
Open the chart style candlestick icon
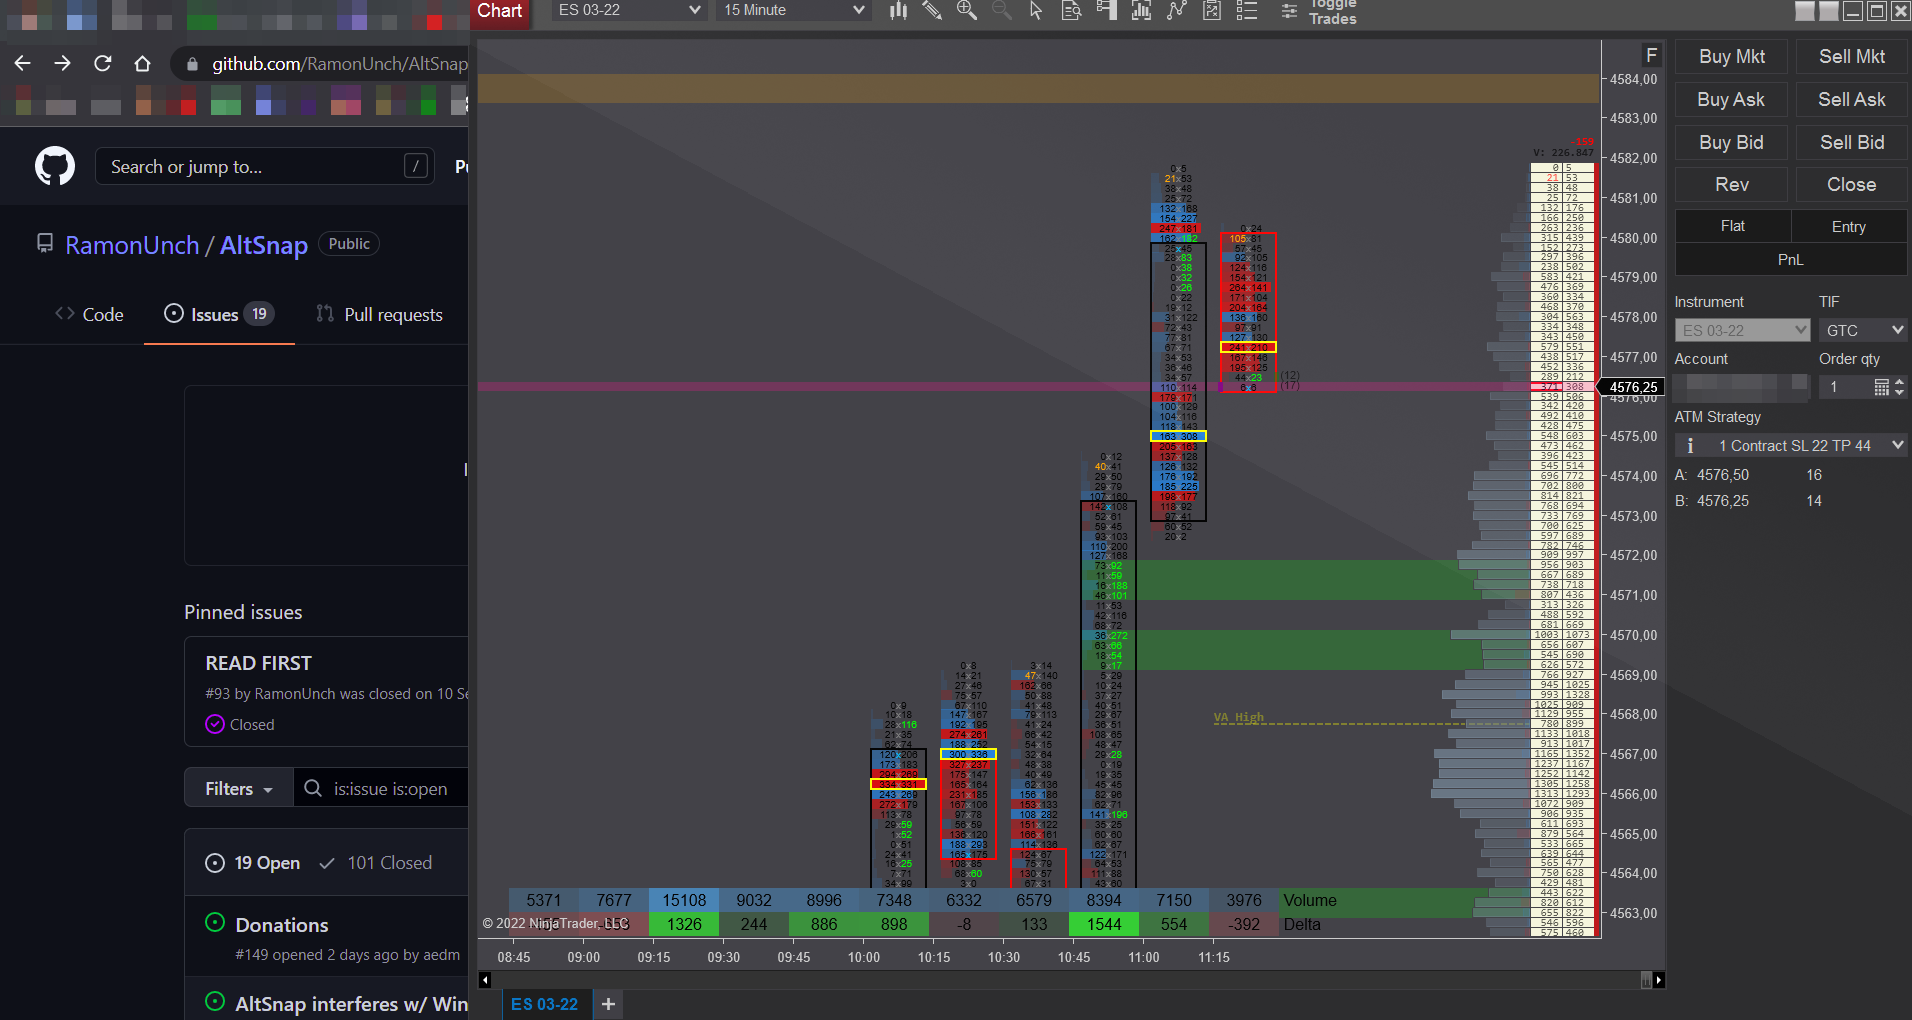(x=898, y=10)
